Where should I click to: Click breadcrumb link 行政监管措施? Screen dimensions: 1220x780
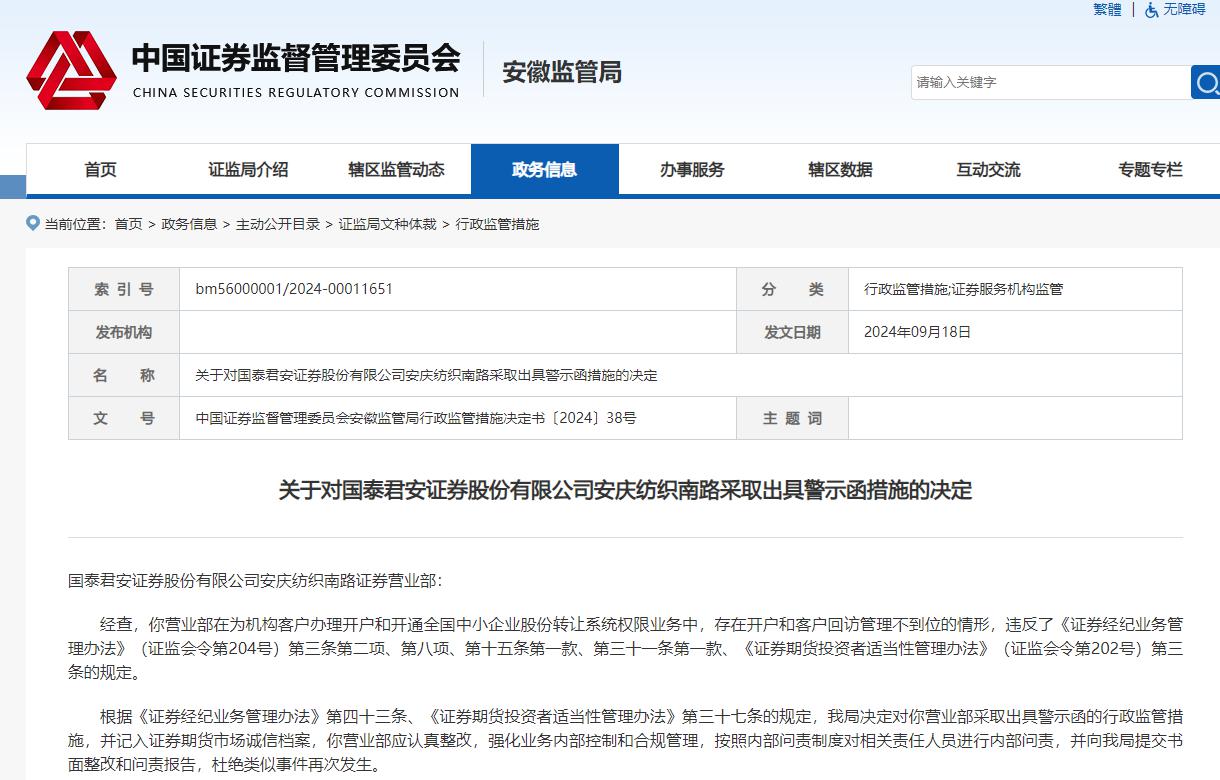coord(497,224)
